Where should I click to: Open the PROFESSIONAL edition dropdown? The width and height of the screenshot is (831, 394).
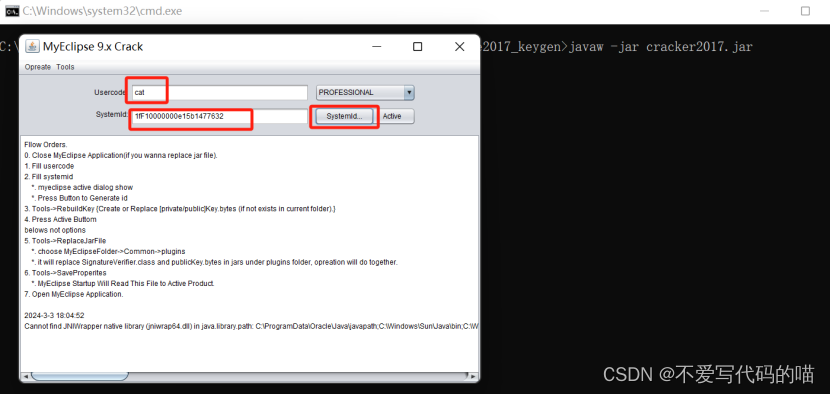(365, 92)
